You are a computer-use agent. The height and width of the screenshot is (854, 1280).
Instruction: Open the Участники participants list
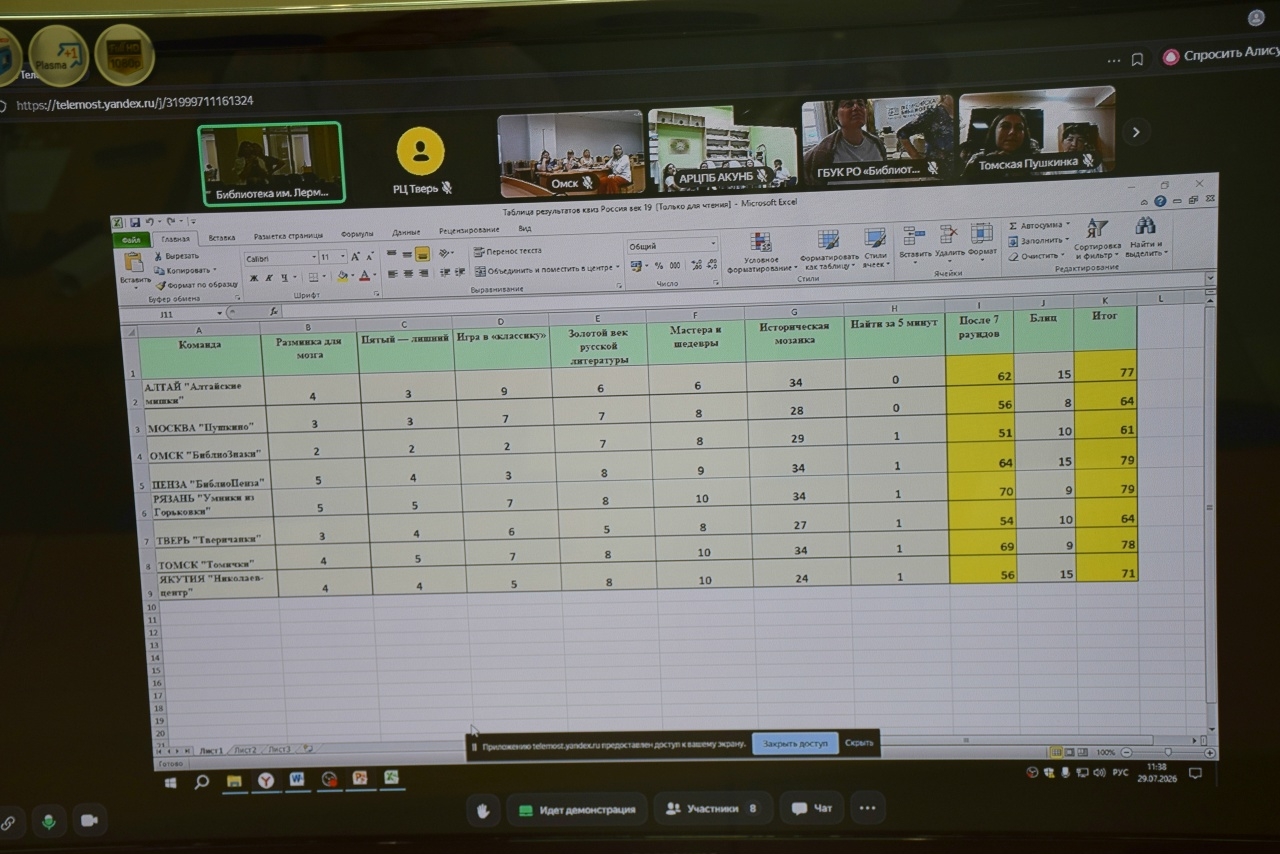click(x=713, y=809)
